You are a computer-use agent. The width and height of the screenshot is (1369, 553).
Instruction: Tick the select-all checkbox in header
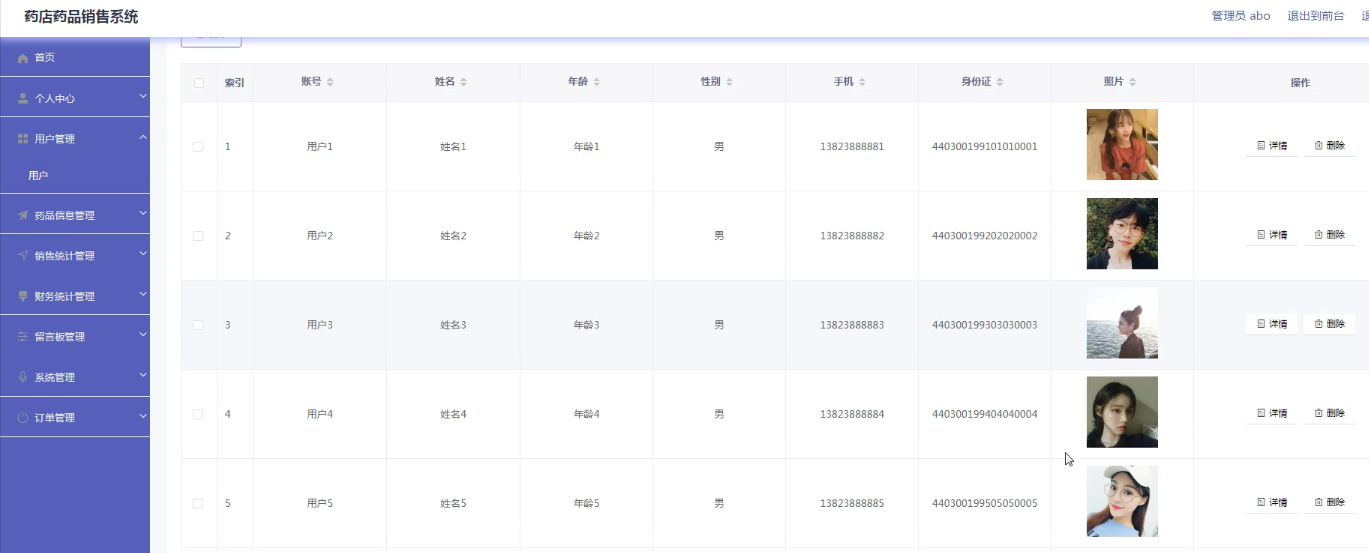tap(198, 83)
